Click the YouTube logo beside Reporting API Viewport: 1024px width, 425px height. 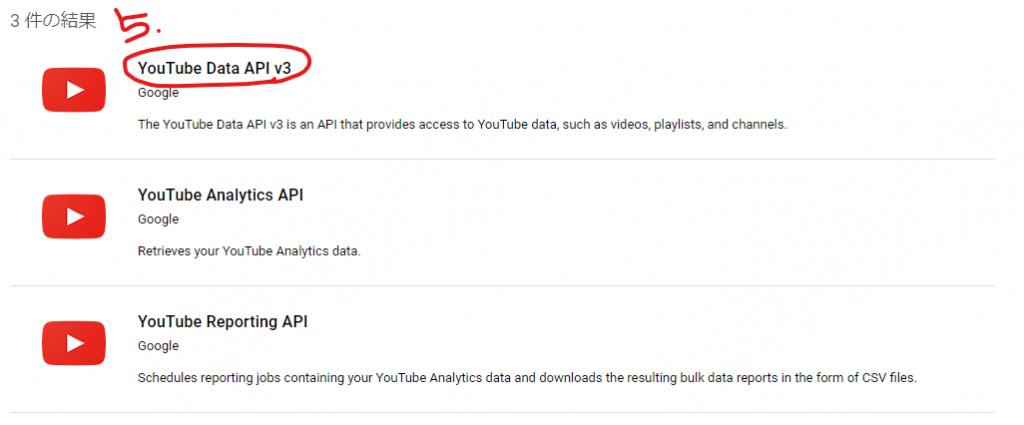74,343
